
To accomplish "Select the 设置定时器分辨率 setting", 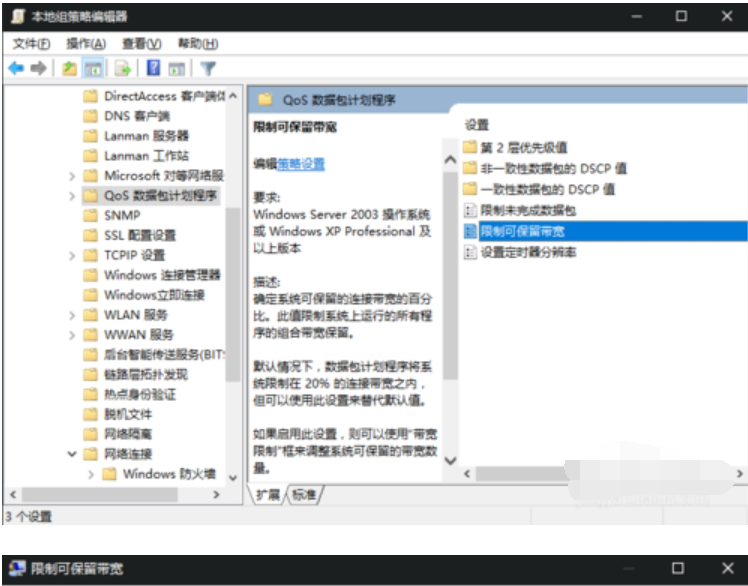I will click(527, 252).
